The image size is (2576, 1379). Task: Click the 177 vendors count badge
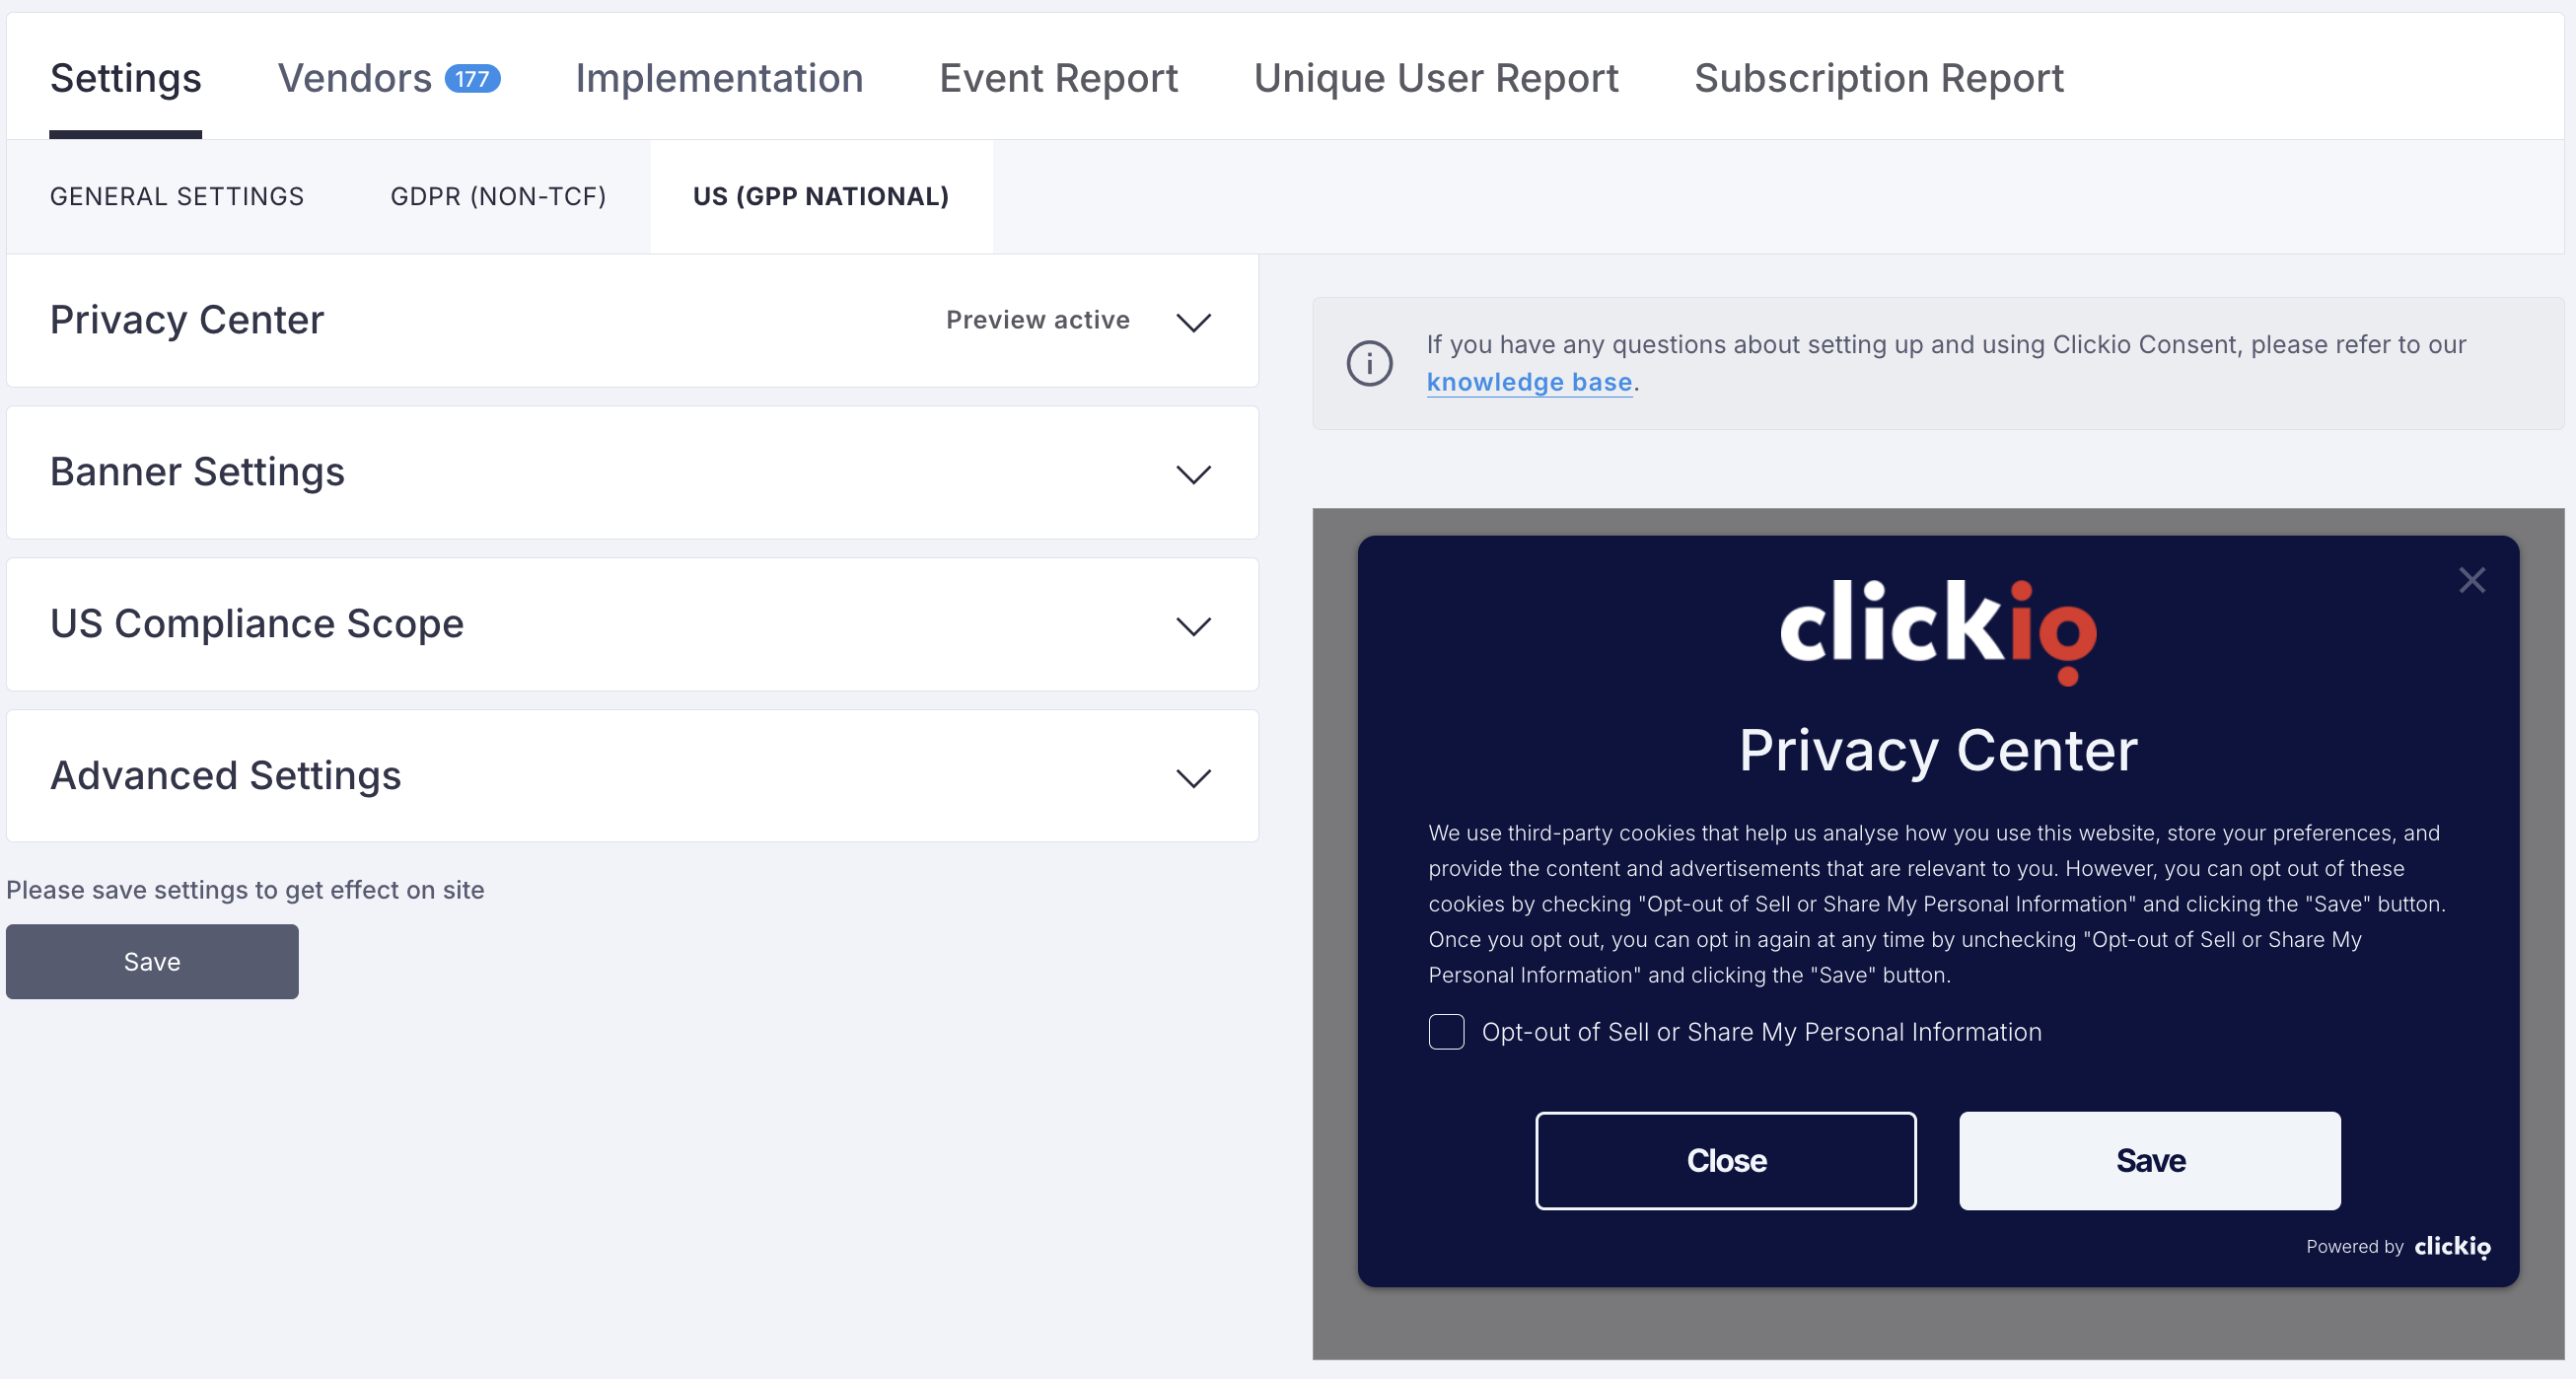pyautogui.click(x=472, y=78)
